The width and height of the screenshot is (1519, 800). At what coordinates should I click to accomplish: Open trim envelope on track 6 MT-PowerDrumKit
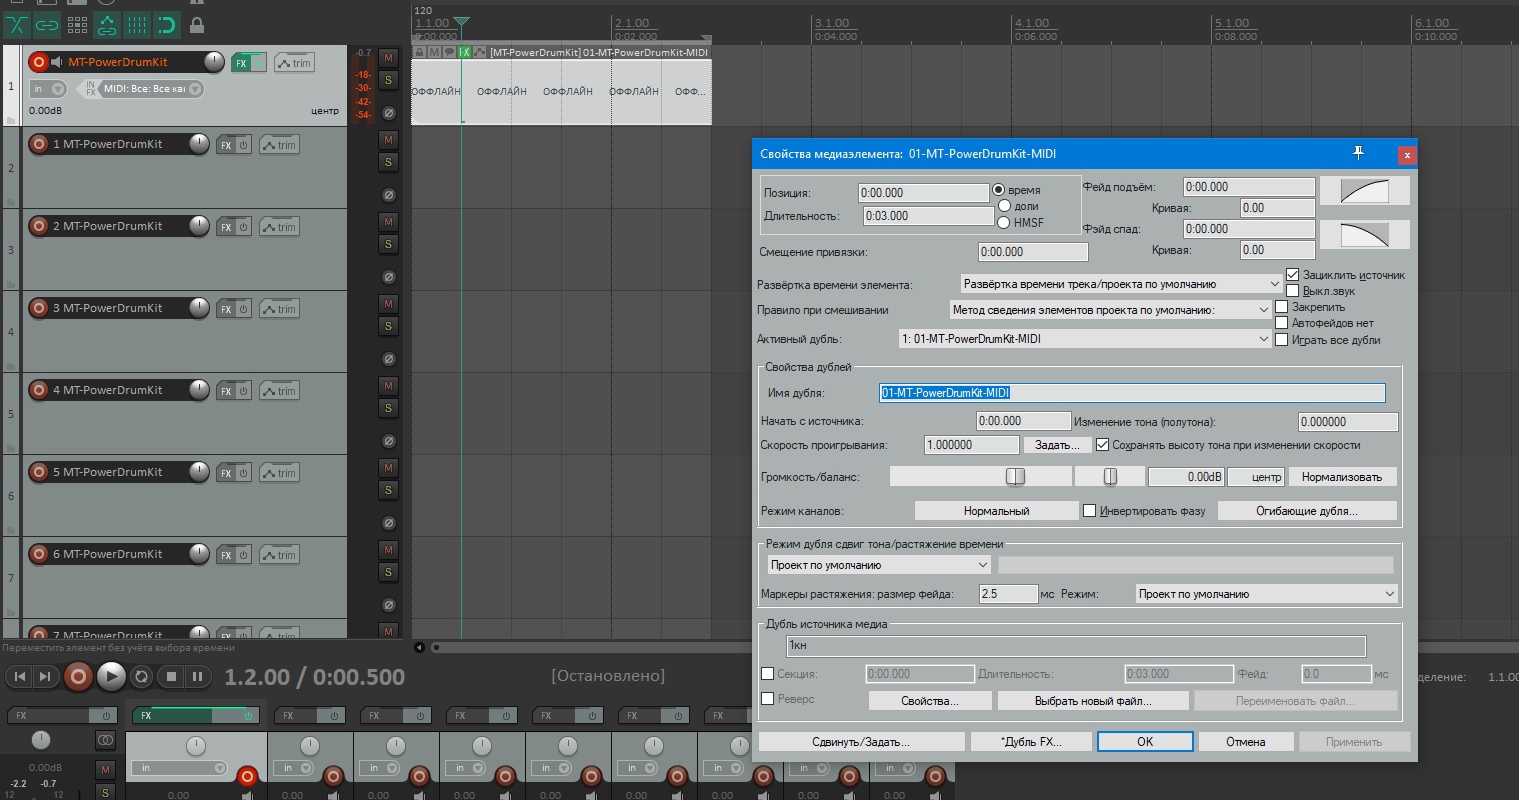(x=279, y=555)
